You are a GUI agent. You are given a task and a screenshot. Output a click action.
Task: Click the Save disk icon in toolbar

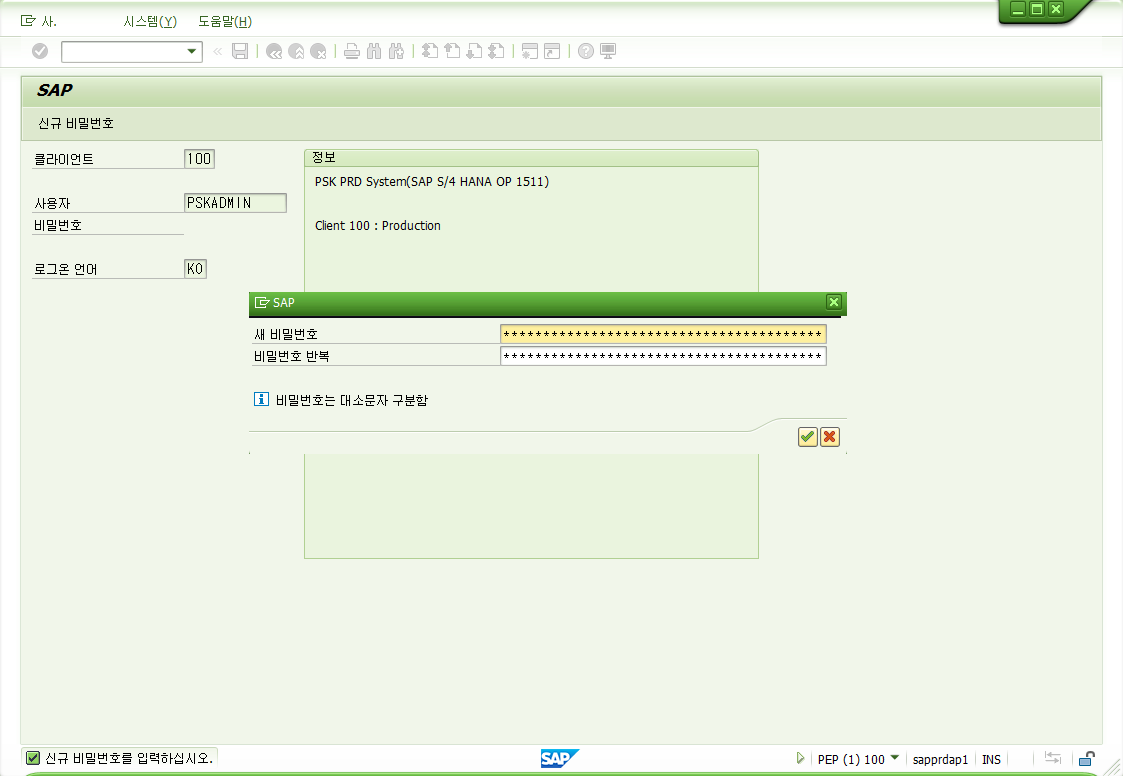pos(240,51)
